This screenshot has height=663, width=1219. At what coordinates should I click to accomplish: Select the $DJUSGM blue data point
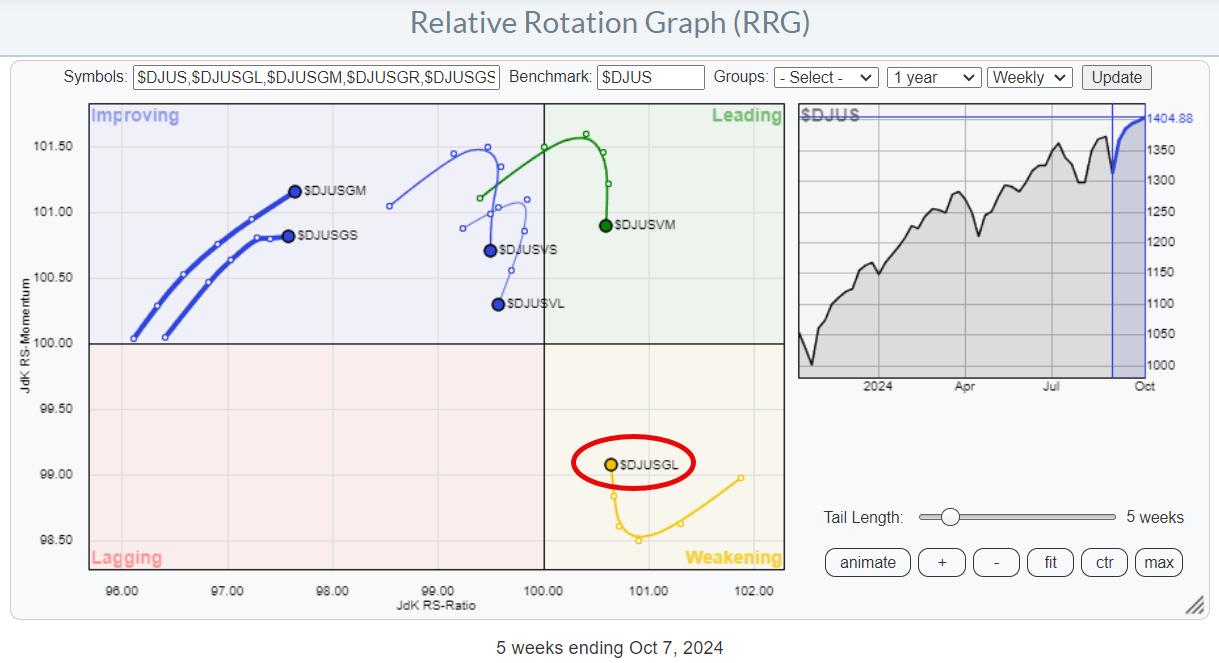tap(295, 191)
